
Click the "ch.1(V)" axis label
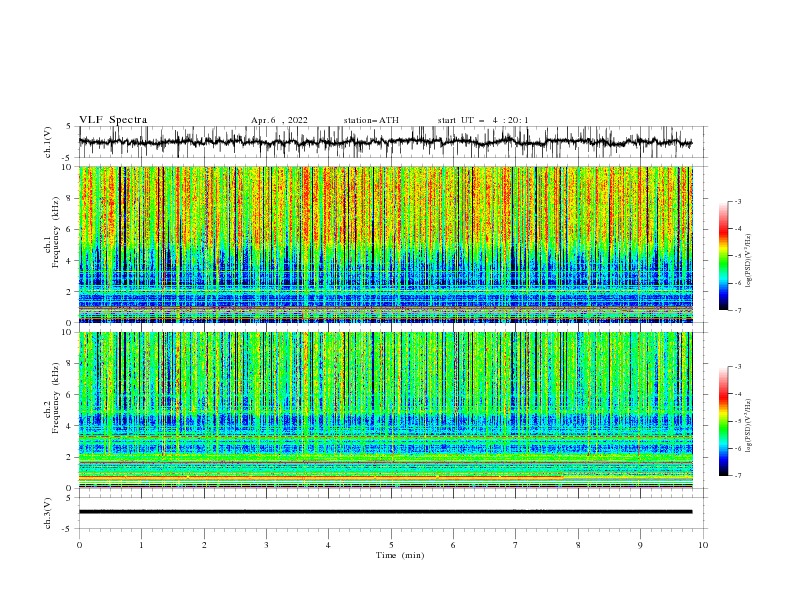point(48,142)
